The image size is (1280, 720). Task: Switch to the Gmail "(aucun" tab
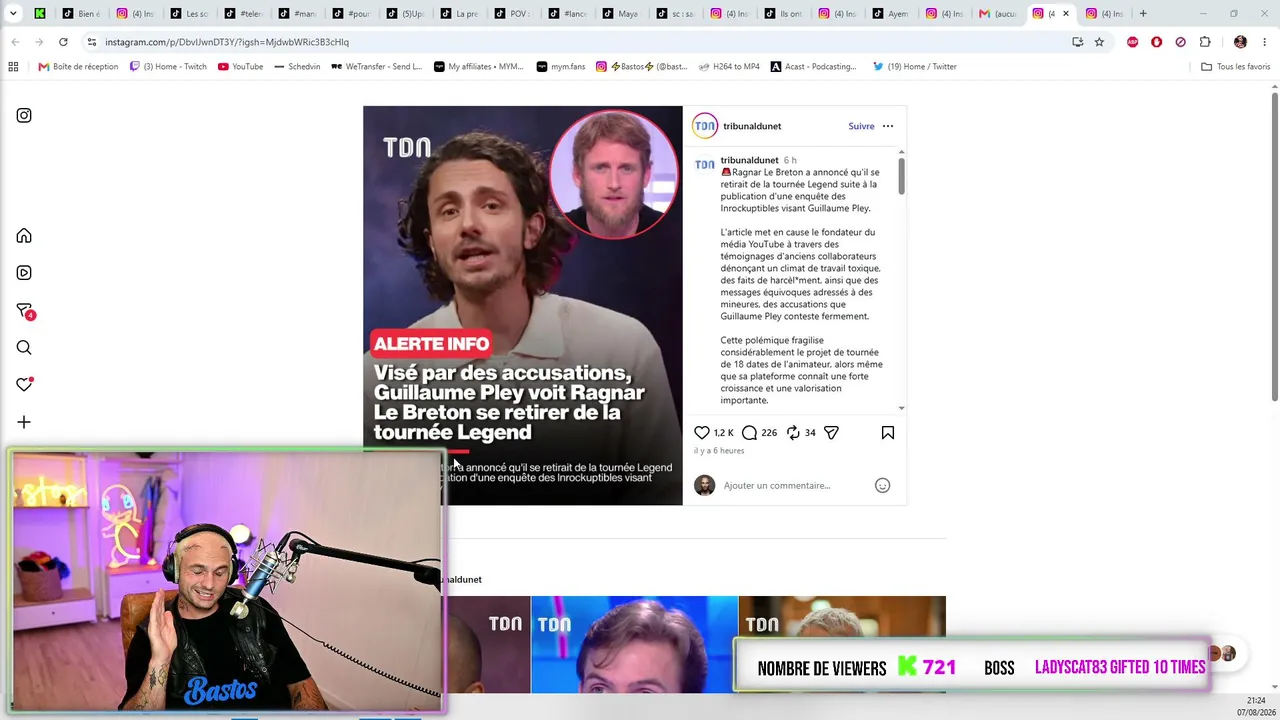coord(998,14)
